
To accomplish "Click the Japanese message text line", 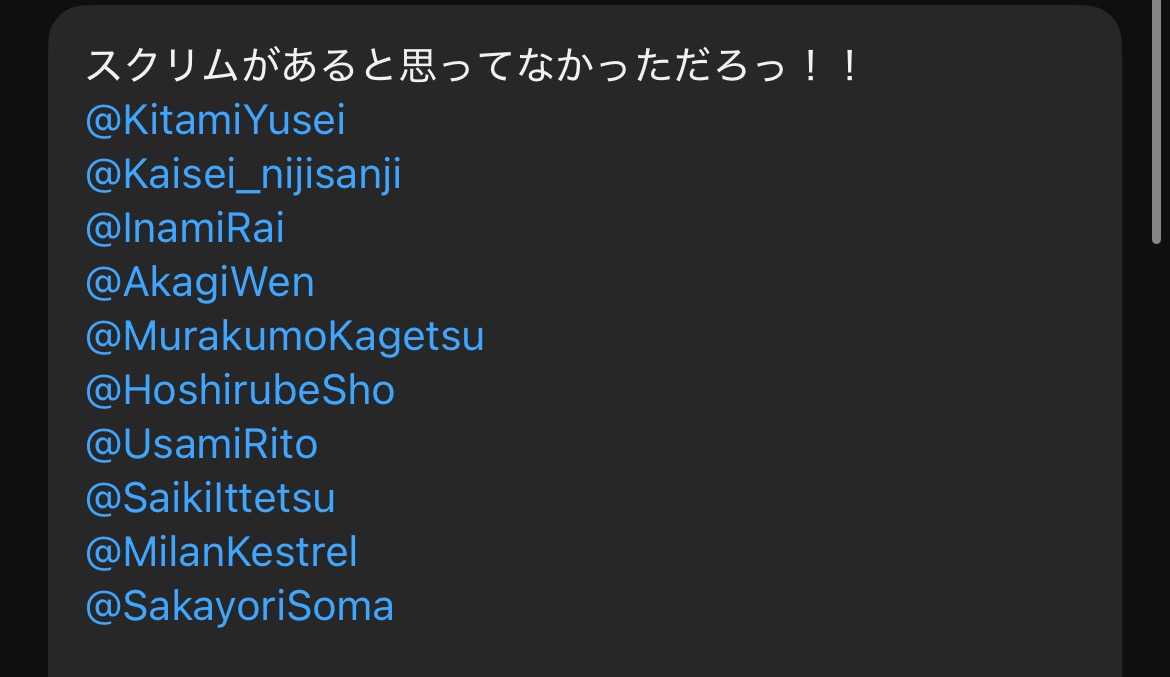I will [473, 66].
